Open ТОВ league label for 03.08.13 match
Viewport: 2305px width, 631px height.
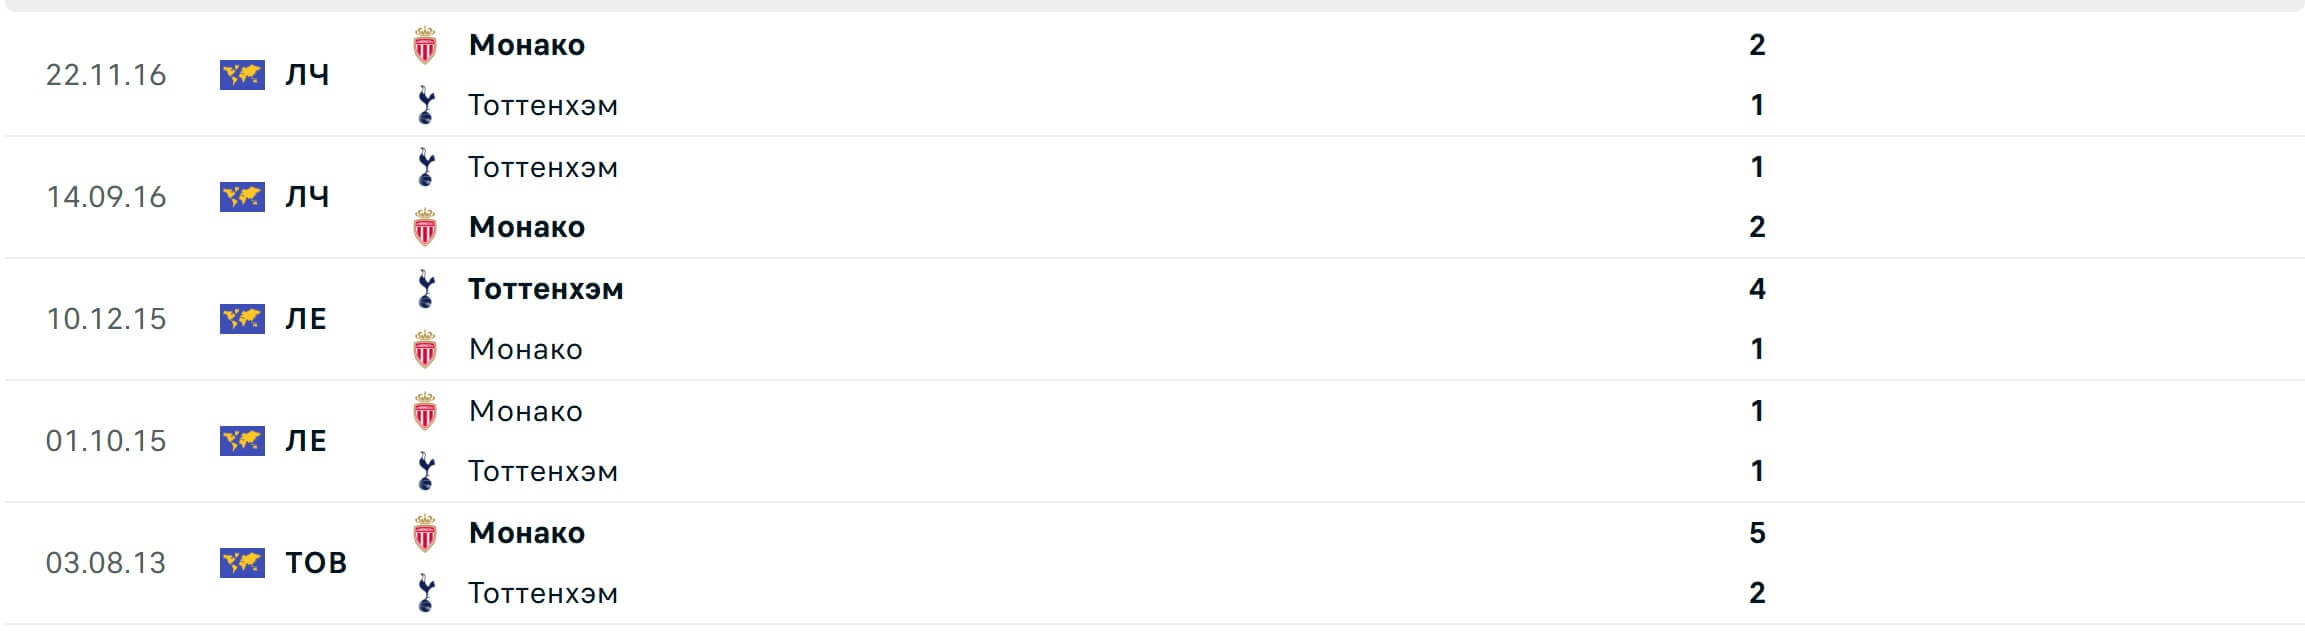tap(316, 563)
